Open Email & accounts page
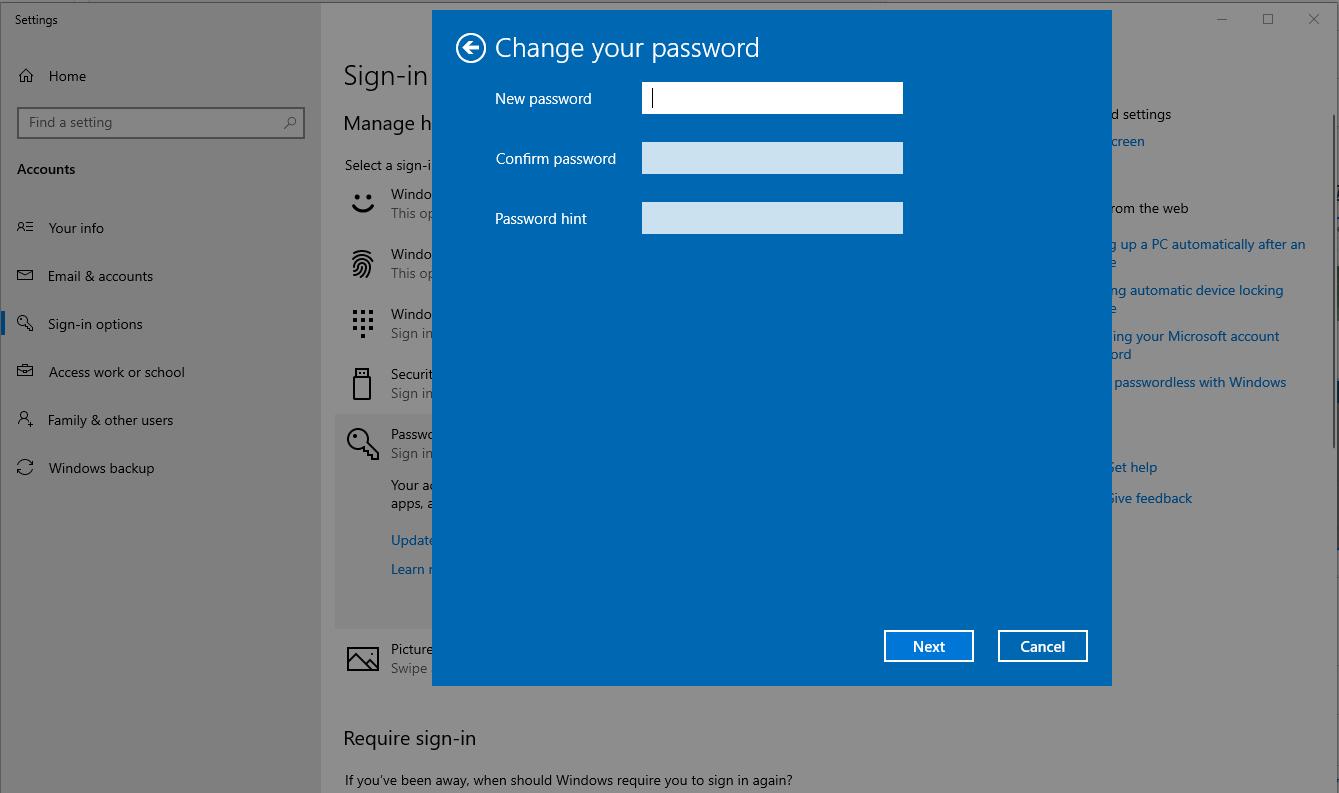This screenshot has height=793, width=1339. pos(100,276)
